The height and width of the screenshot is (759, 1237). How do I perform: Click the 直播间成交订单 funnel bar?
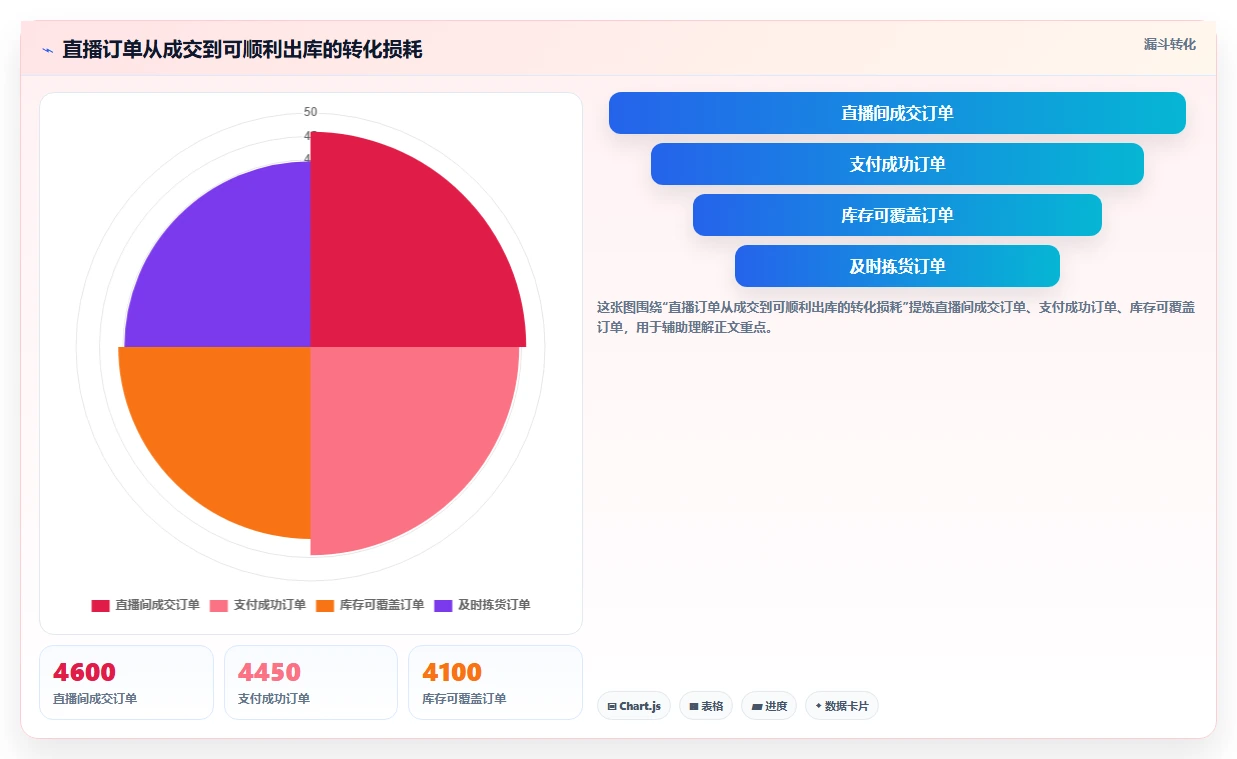coord(897,113)
